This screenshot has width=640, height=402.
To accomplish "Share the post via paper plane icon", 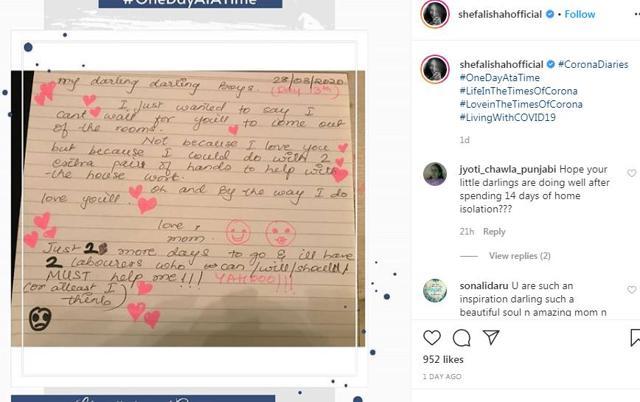I will pos(491,337).
